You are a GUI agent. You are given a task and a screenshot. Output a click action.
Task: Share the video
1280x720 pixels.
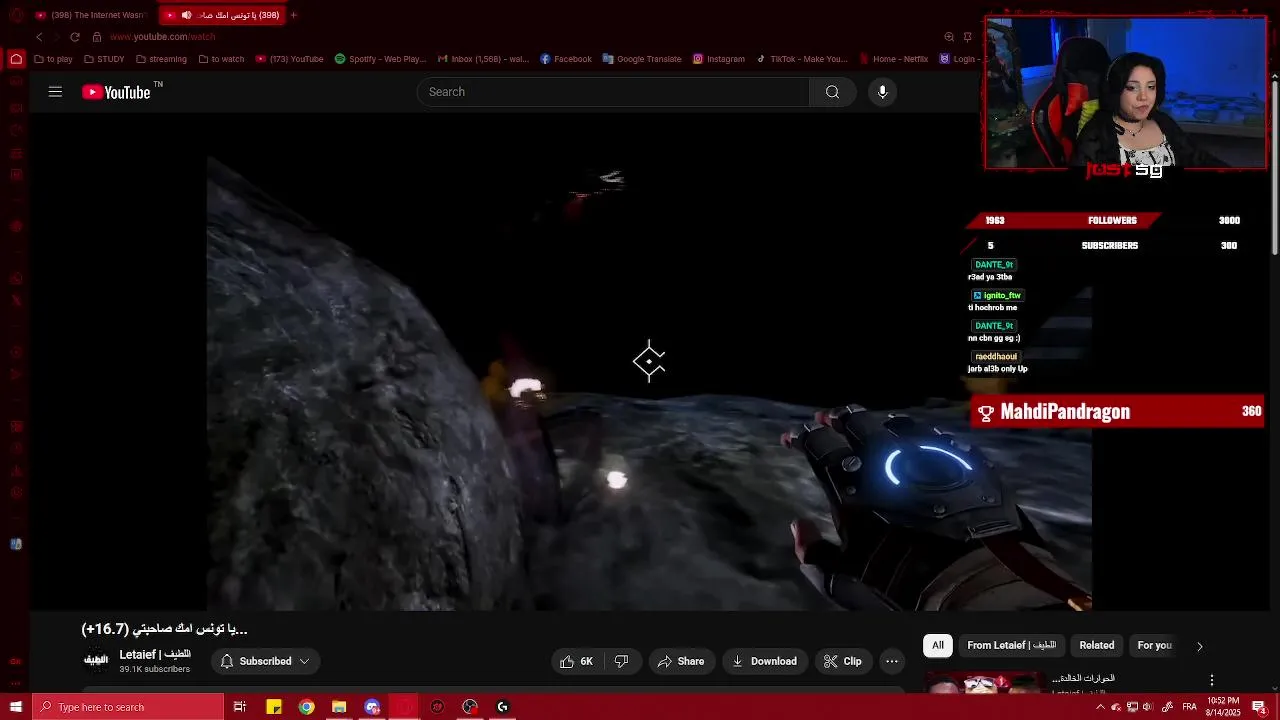pos(681,661)
